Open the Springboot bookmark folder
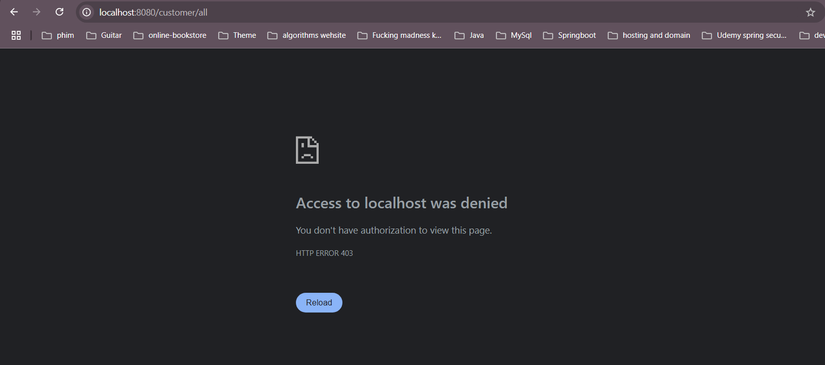This screenshot has width=825, height=365. (x=570, y=35)
